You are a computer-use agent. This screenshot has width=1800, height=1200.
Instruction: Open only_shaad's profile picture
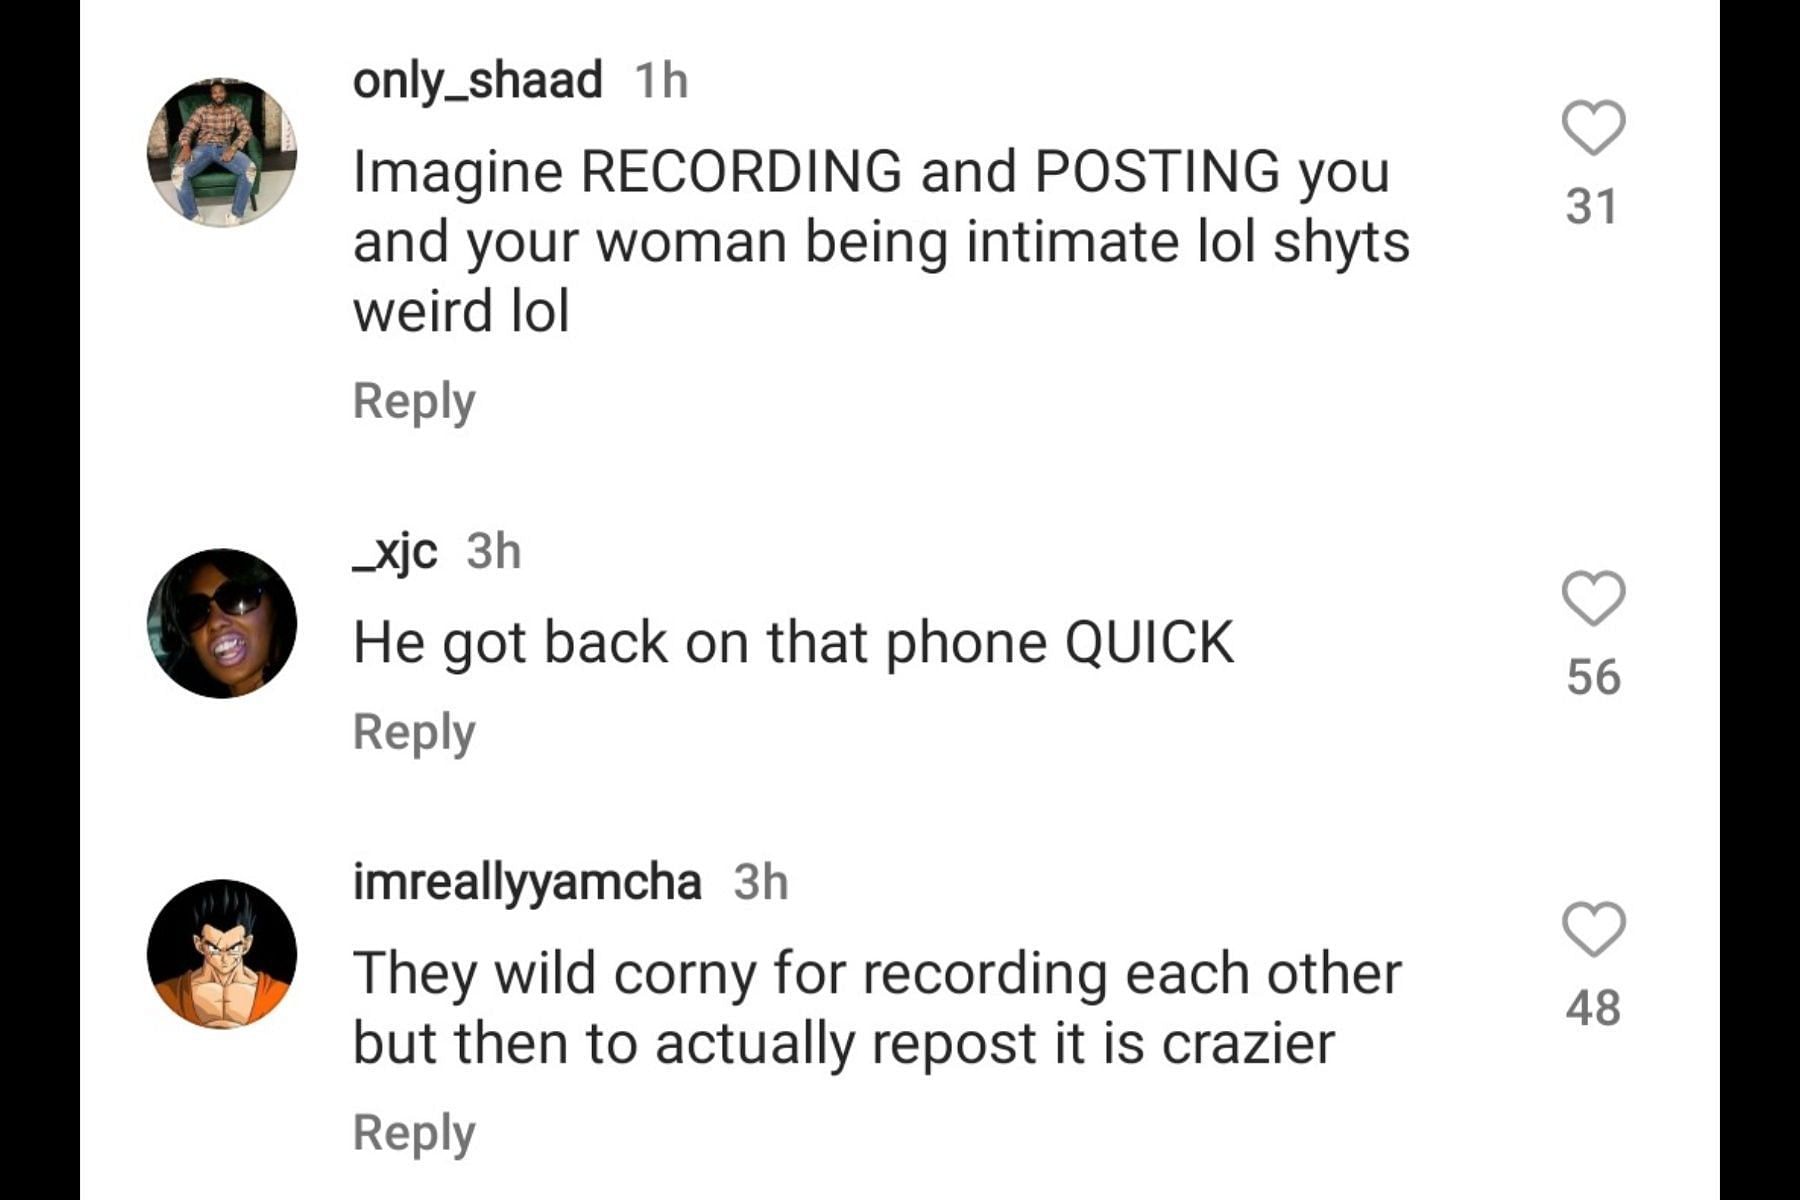[x=222, y=152]
